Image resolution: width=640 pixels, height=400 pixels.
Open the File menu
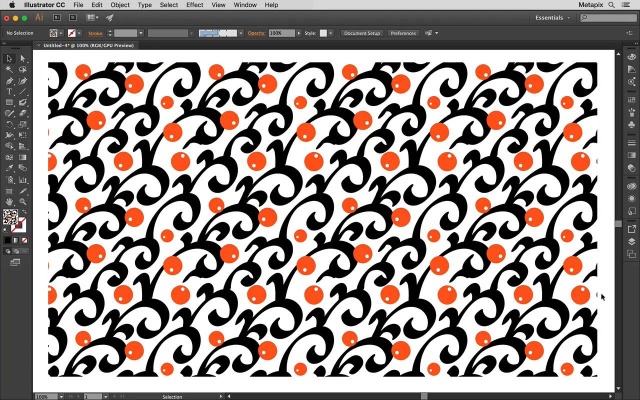pyautogui.click(x=78, y=5)
